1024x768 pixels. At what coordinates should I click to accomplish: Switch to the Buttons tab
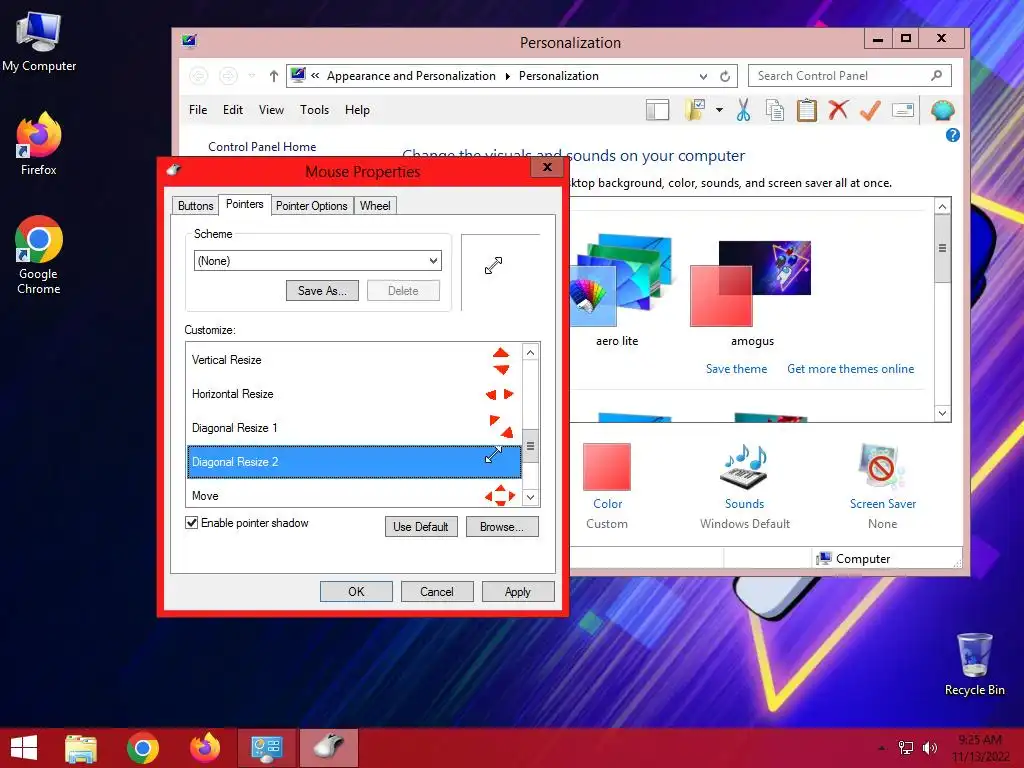pos(195,206)
